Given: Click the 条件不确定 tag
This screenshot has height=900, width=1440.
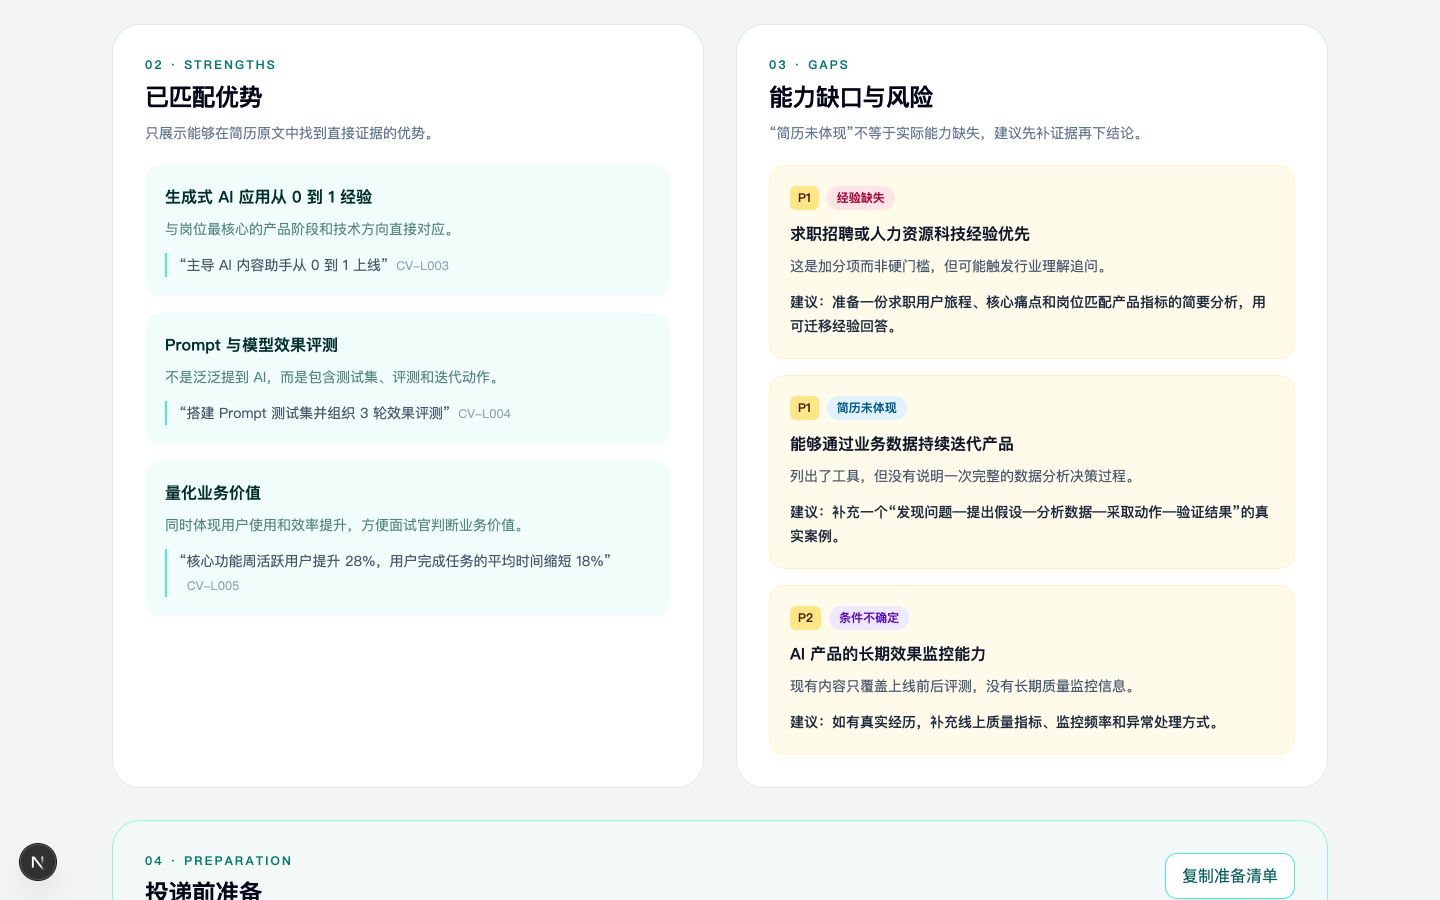Looking at the screenshot, I should [869, 618].
